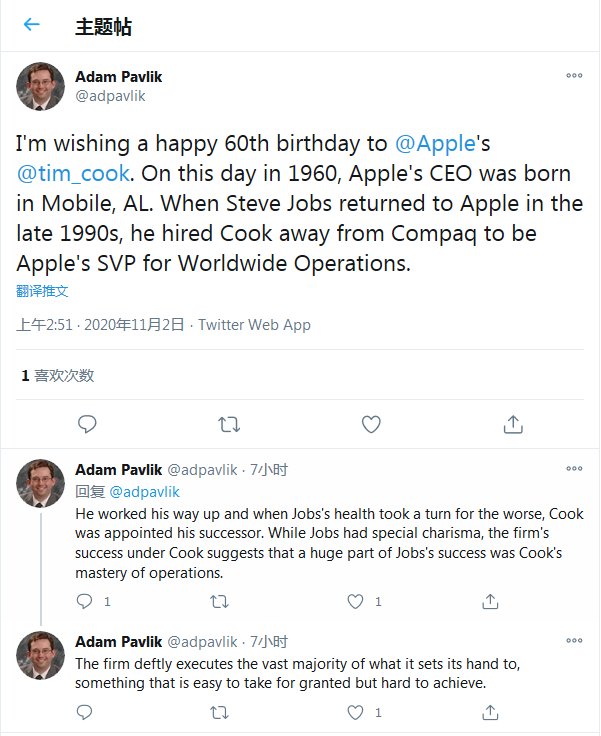Open more options on main tweet
This screenshot has height=736, width=601.
[574, 76]
